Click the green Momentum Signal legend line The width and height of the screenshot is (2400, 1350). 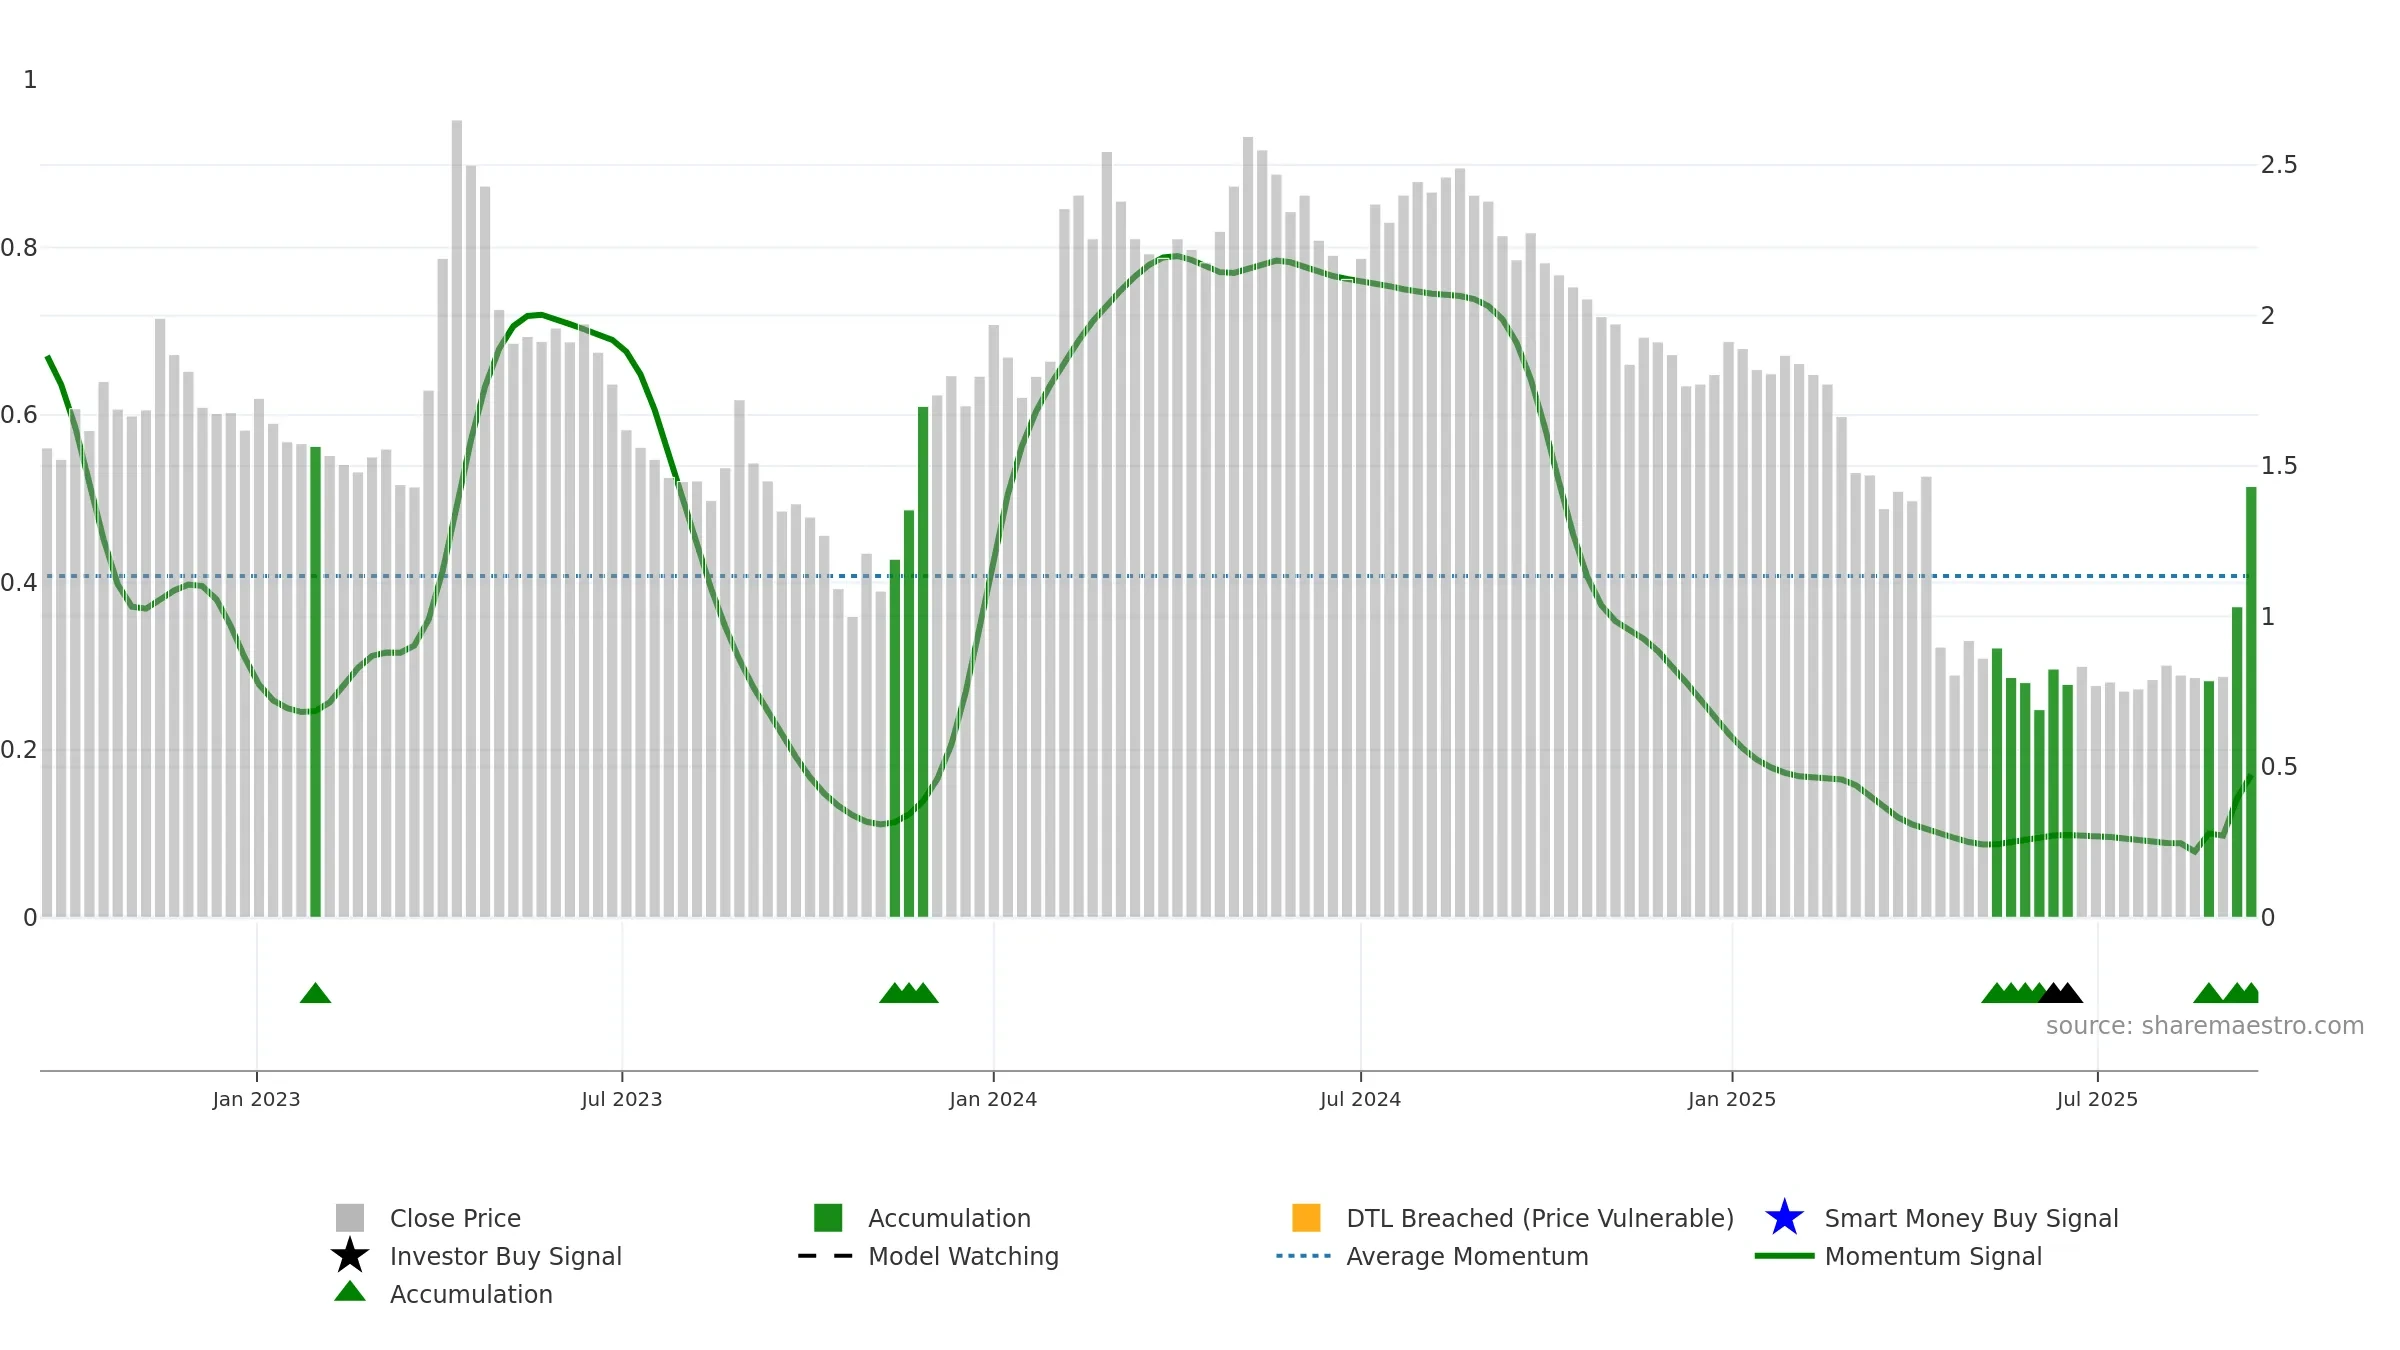tap(1784, 1256)
